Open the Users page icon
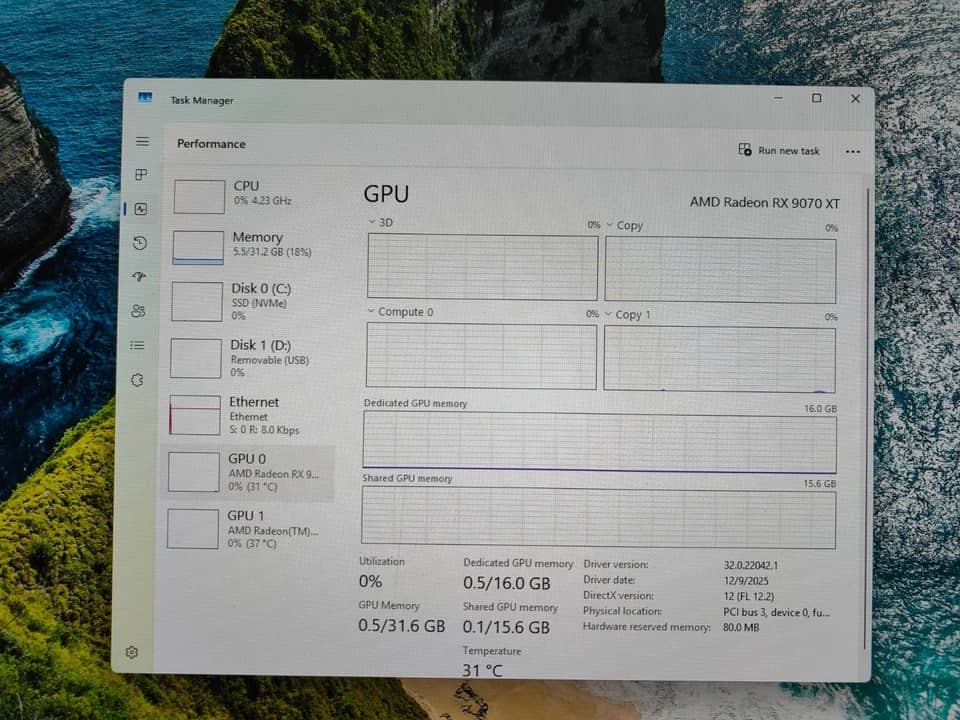The image size is (960, 720). point(138,311)
